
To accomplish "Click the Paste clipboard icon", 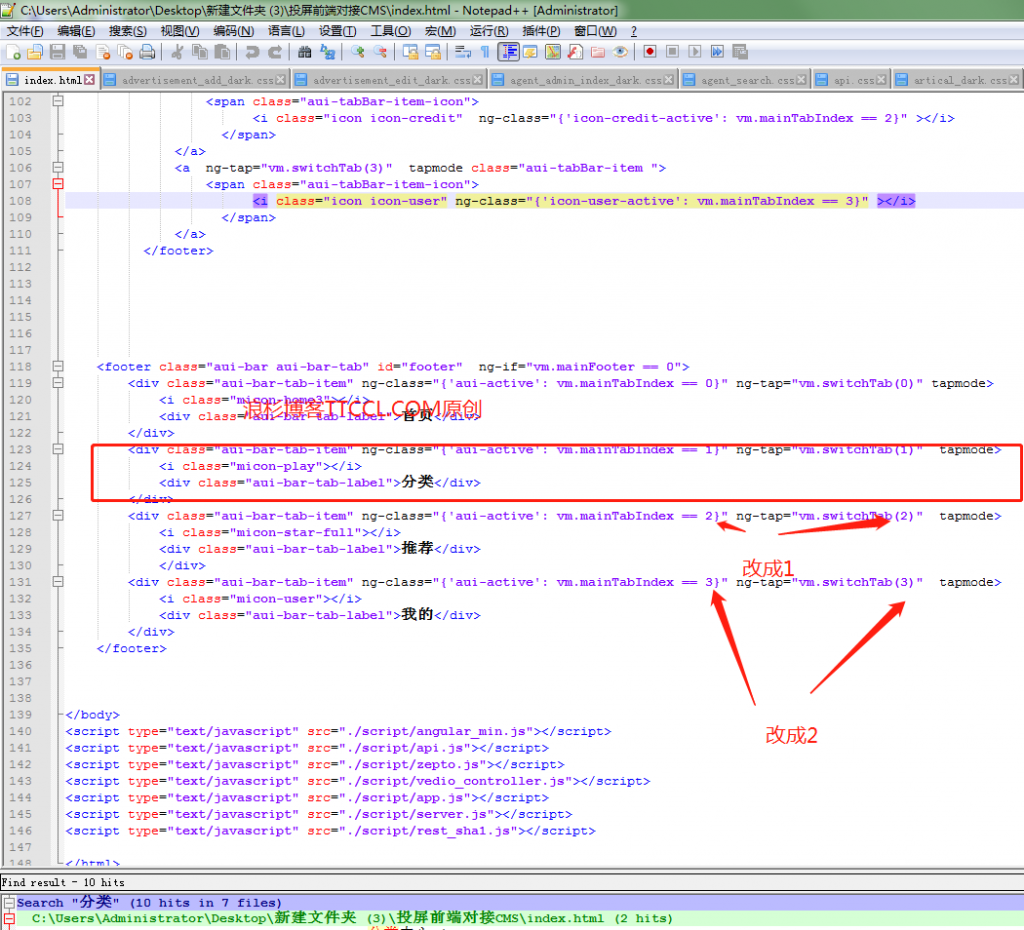I will pyautogui.click(x=222, y=52).
